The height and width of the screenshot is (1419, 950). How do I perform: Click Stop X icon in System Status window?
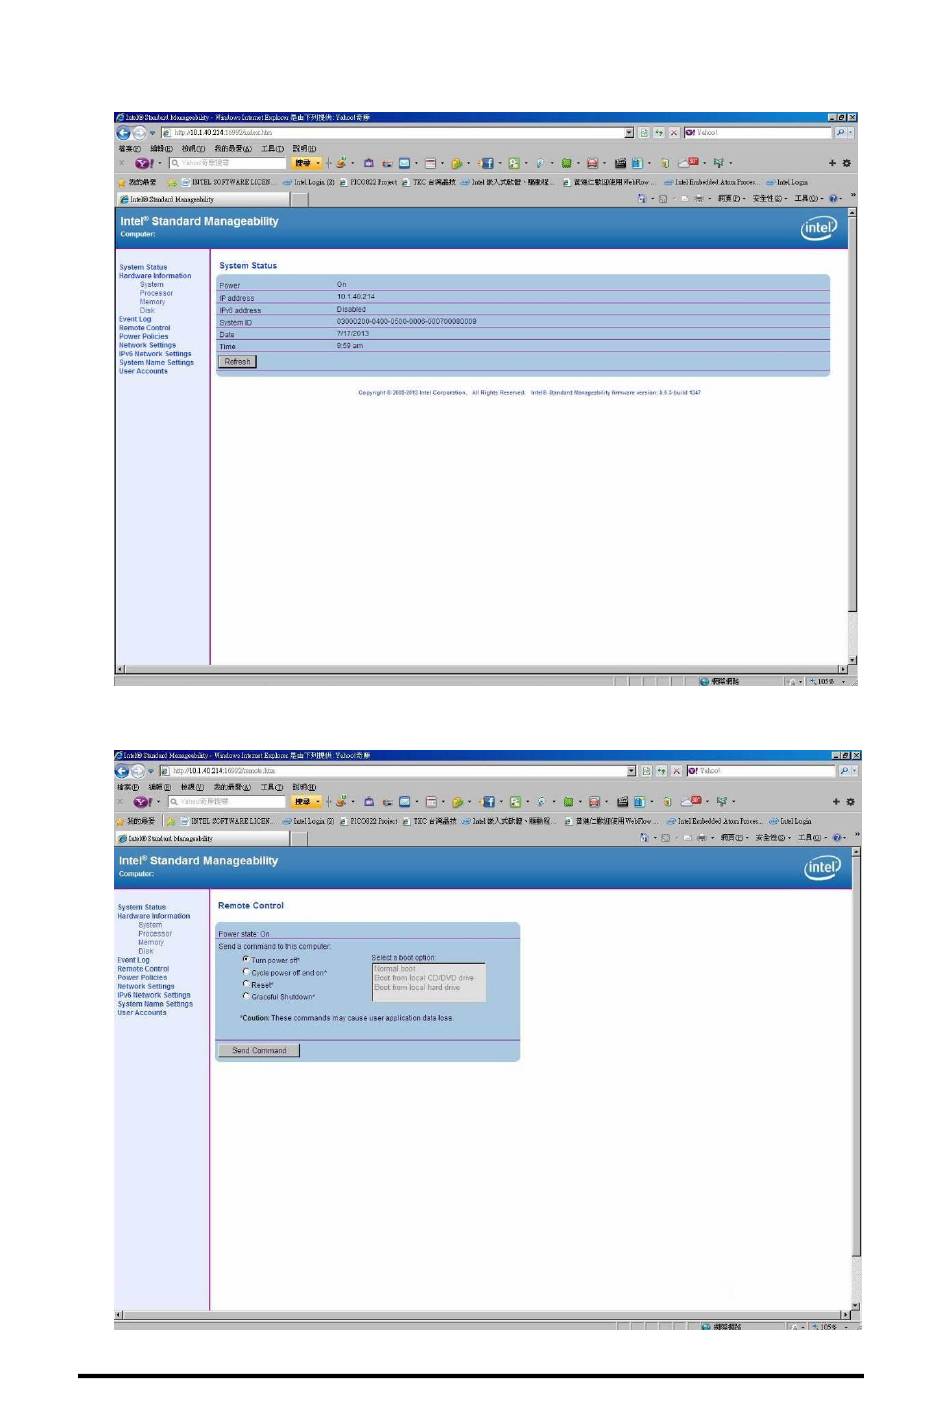[674, 132]
